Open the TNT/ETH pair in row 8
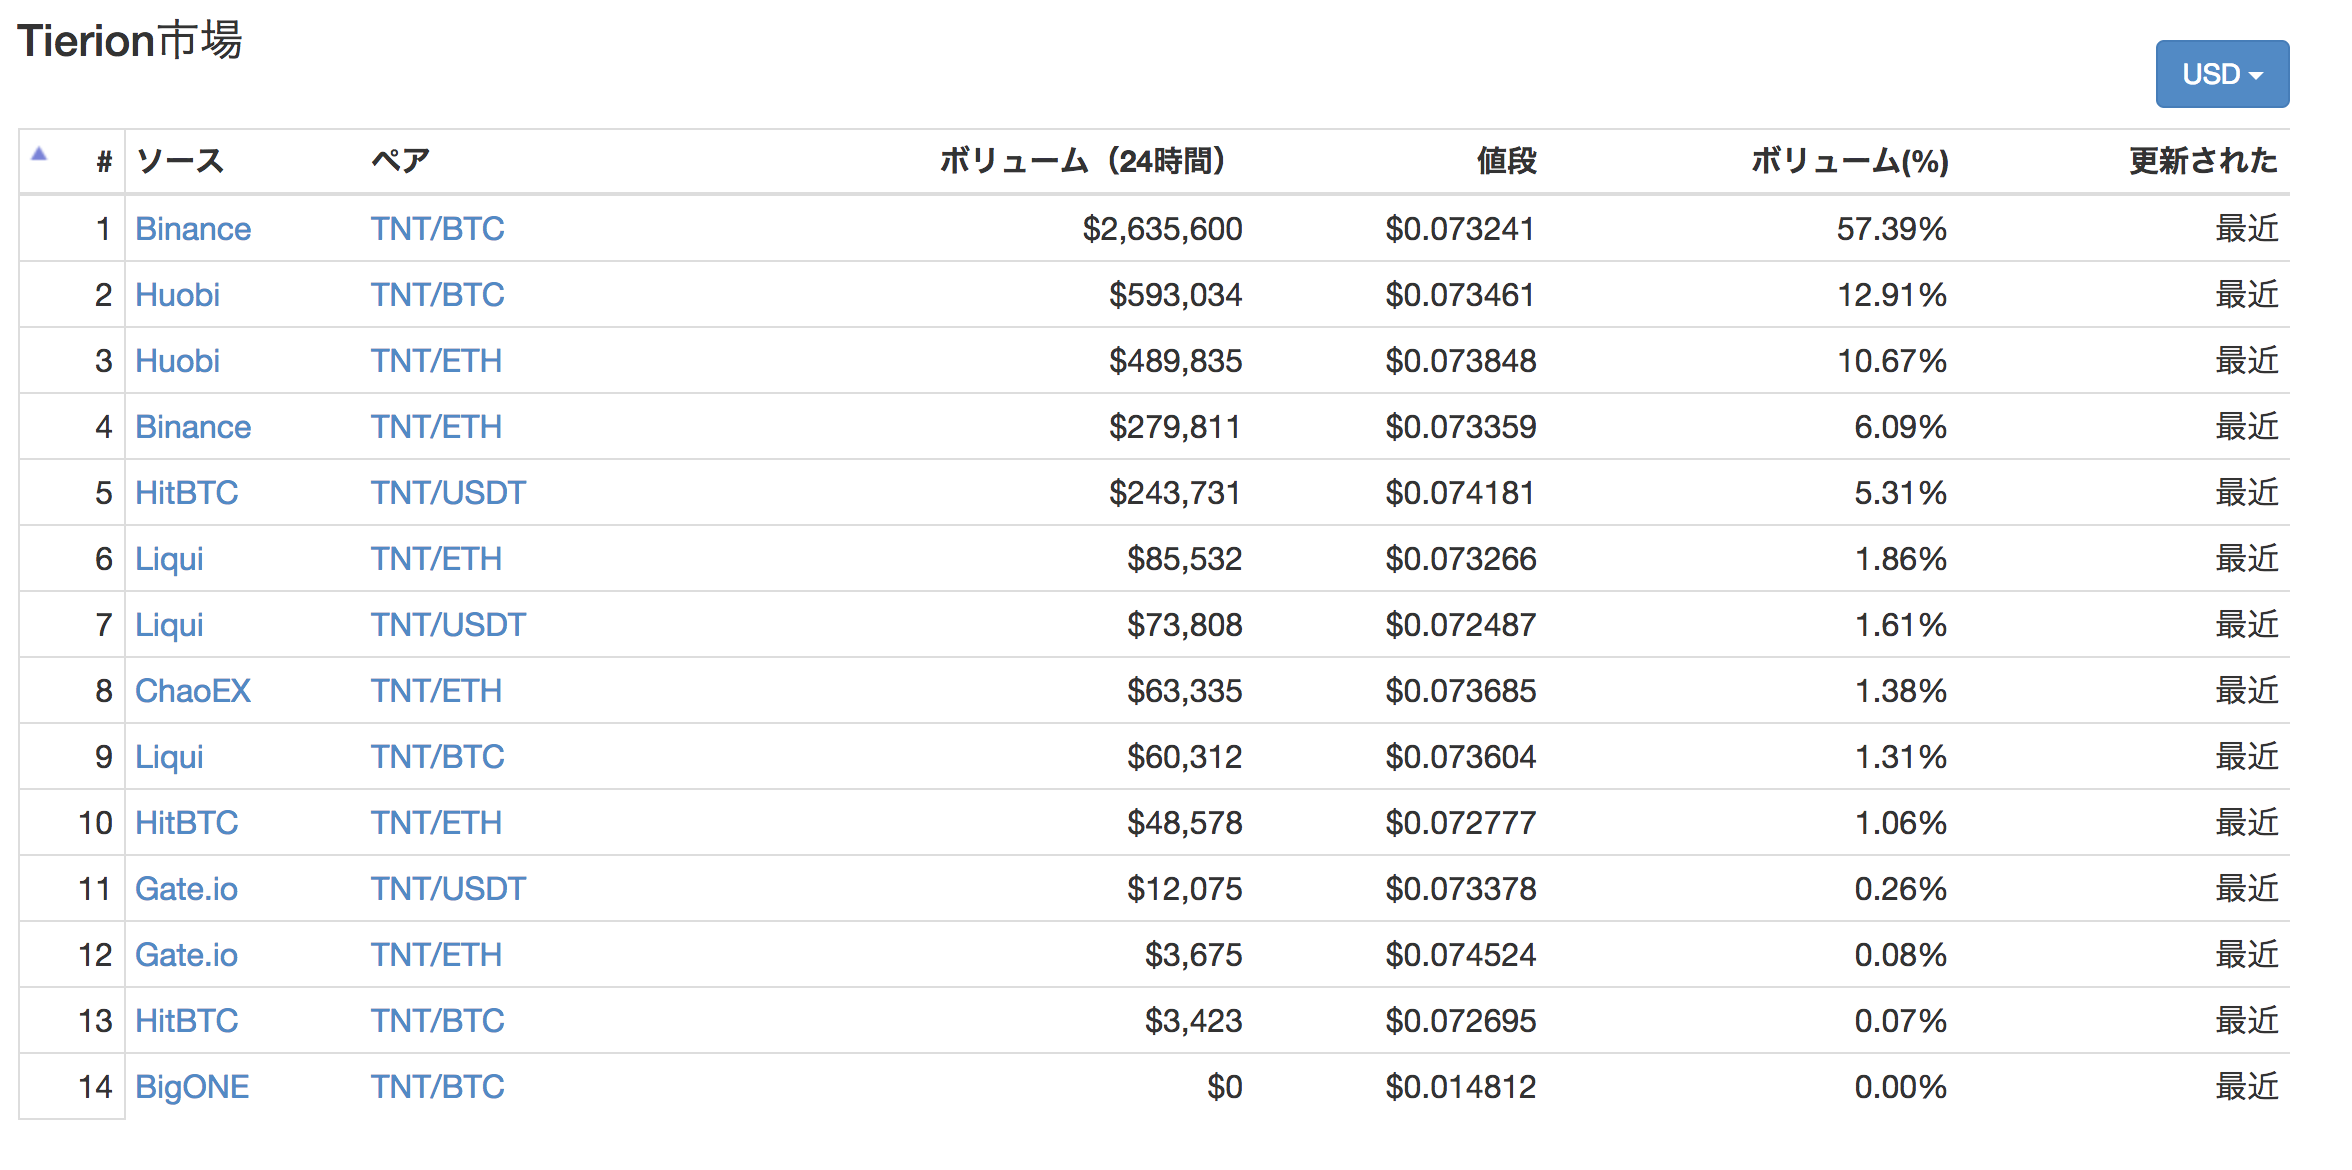The image size is (2352, 1170). coord(436,691)
